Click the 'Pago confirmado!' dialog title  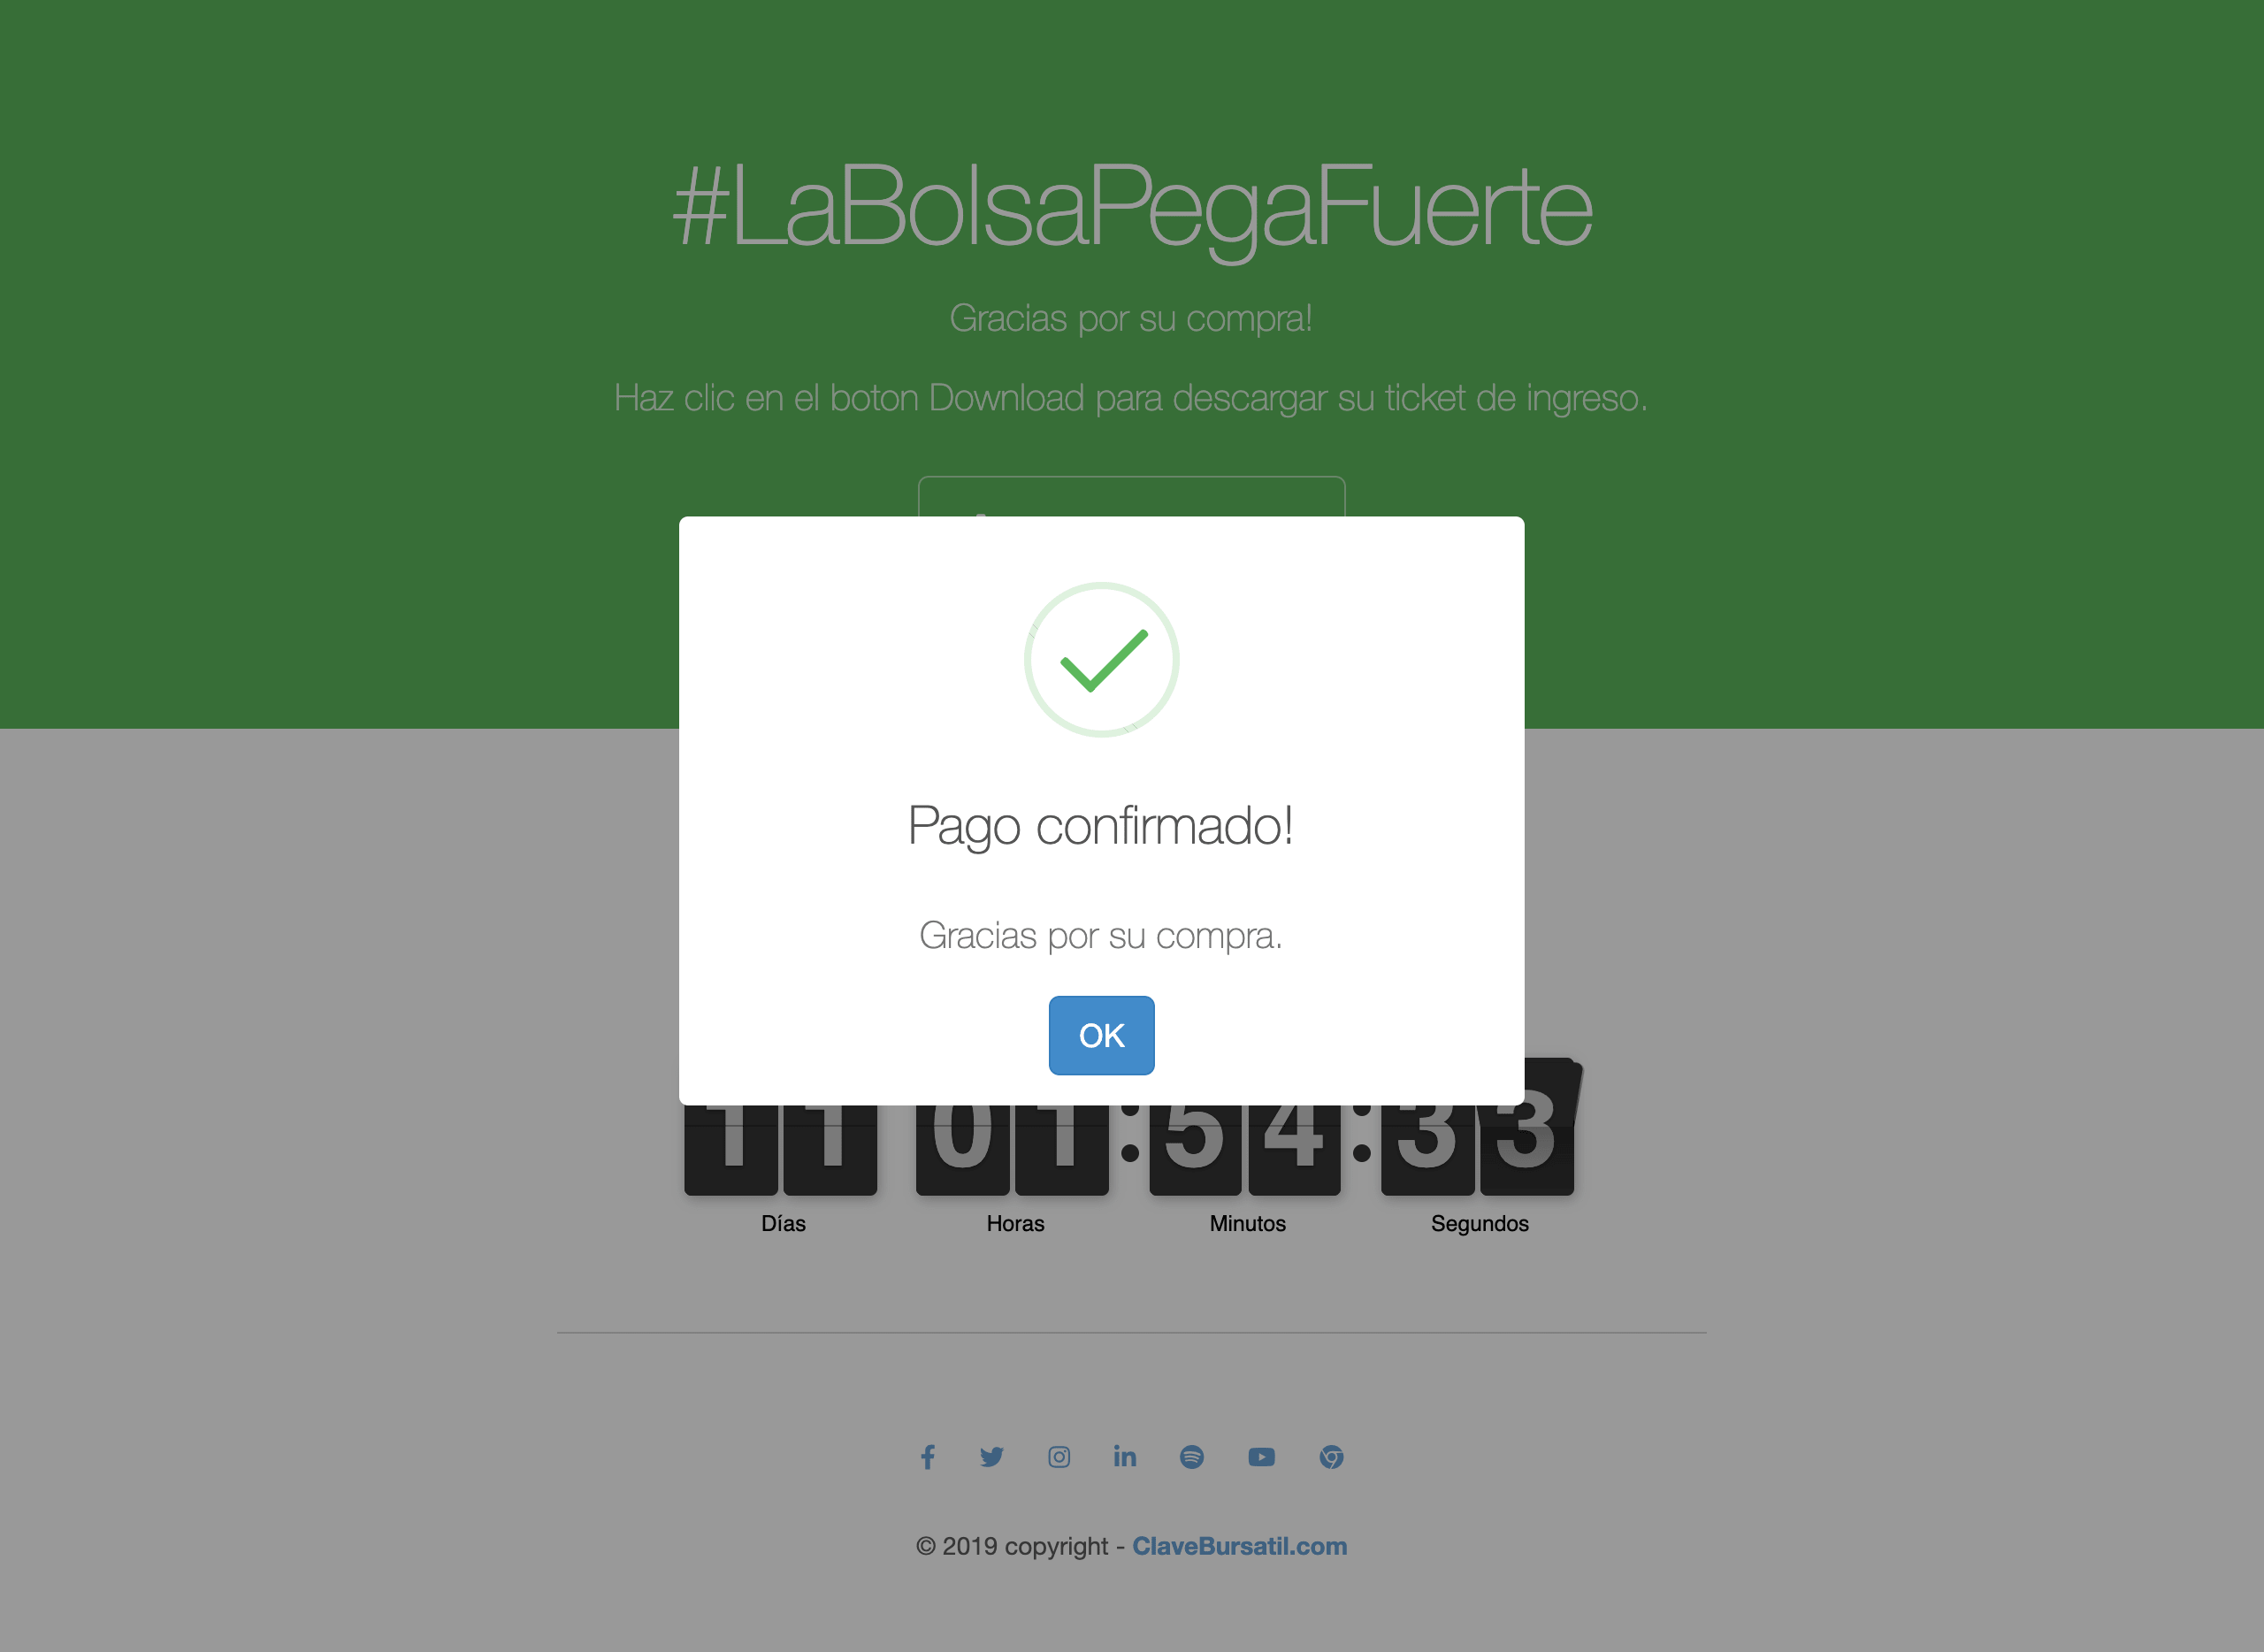click(1101, 827)
